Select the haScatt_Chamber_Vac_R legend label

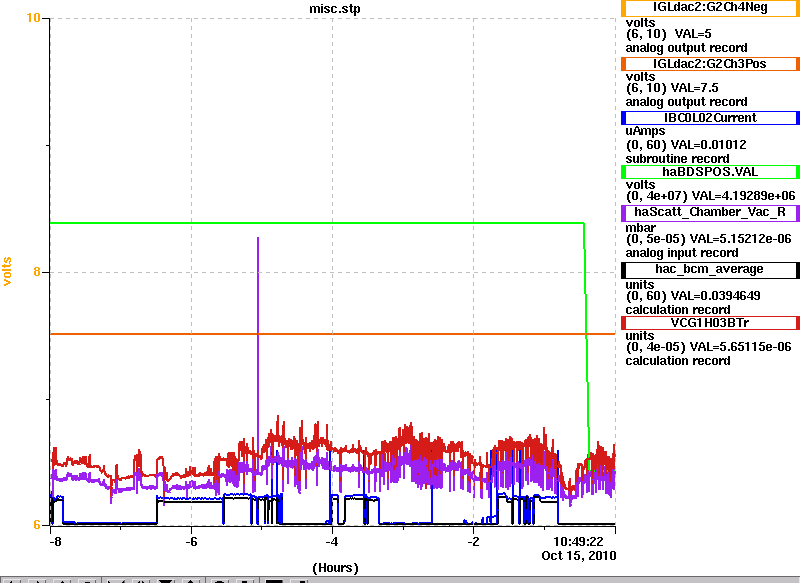point(710,213)
